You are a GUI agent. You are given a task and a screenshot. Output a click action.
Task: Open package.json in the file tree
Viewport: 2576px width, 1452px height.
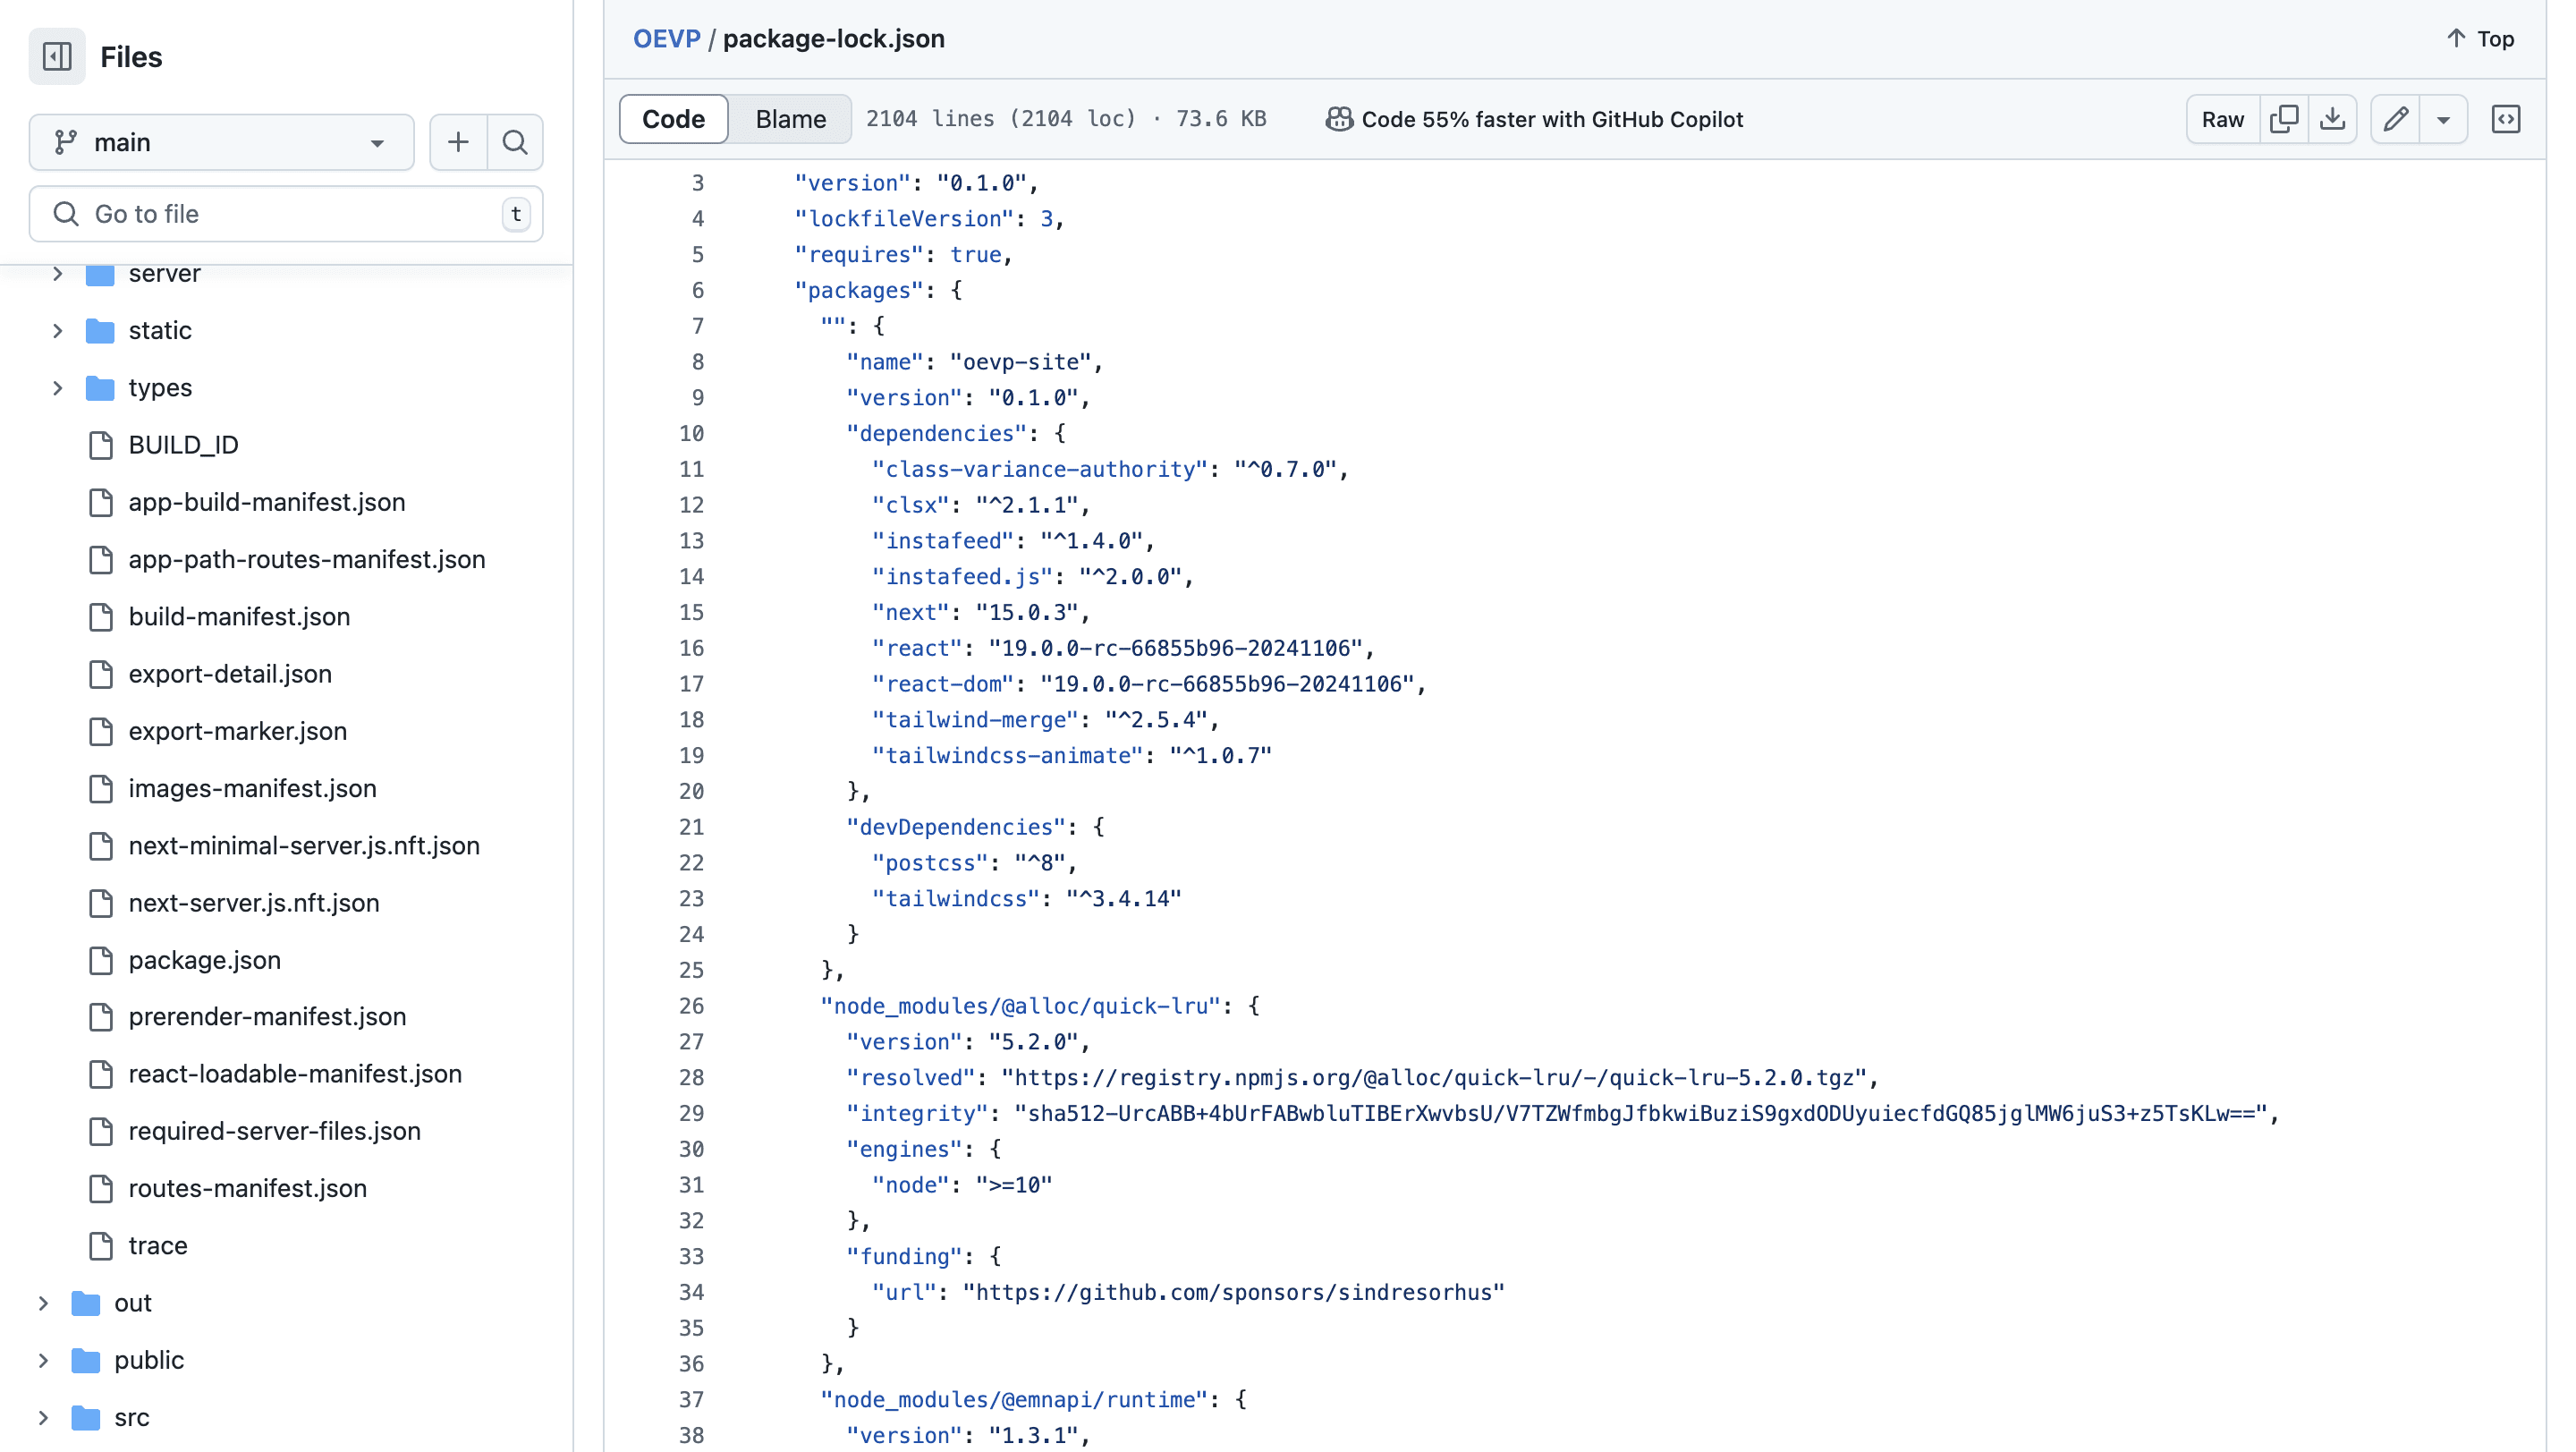click(x=204, y=960)
